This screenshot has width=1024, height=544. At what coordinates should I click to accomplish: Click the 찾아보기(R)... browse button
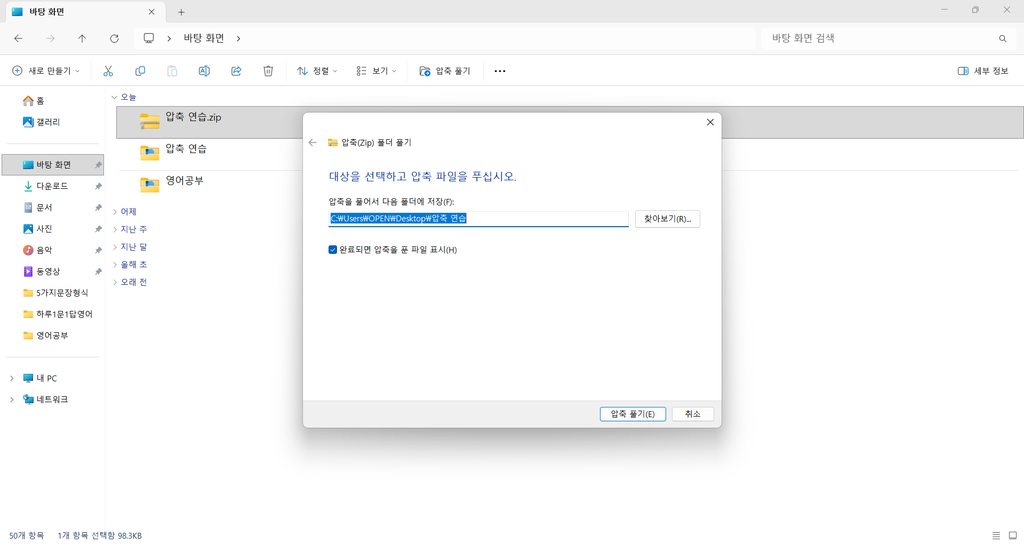(667, 219)
